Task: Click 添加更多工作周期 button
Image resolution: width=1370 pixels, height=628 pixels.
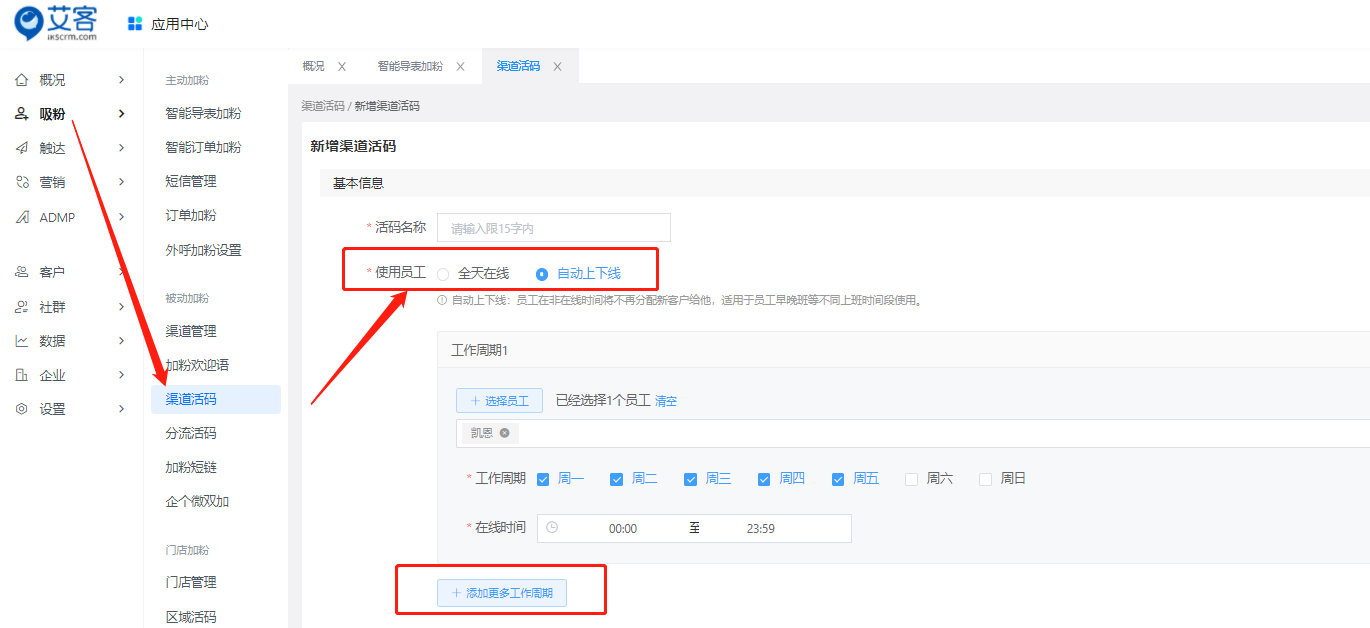Action: click(501, 593)
